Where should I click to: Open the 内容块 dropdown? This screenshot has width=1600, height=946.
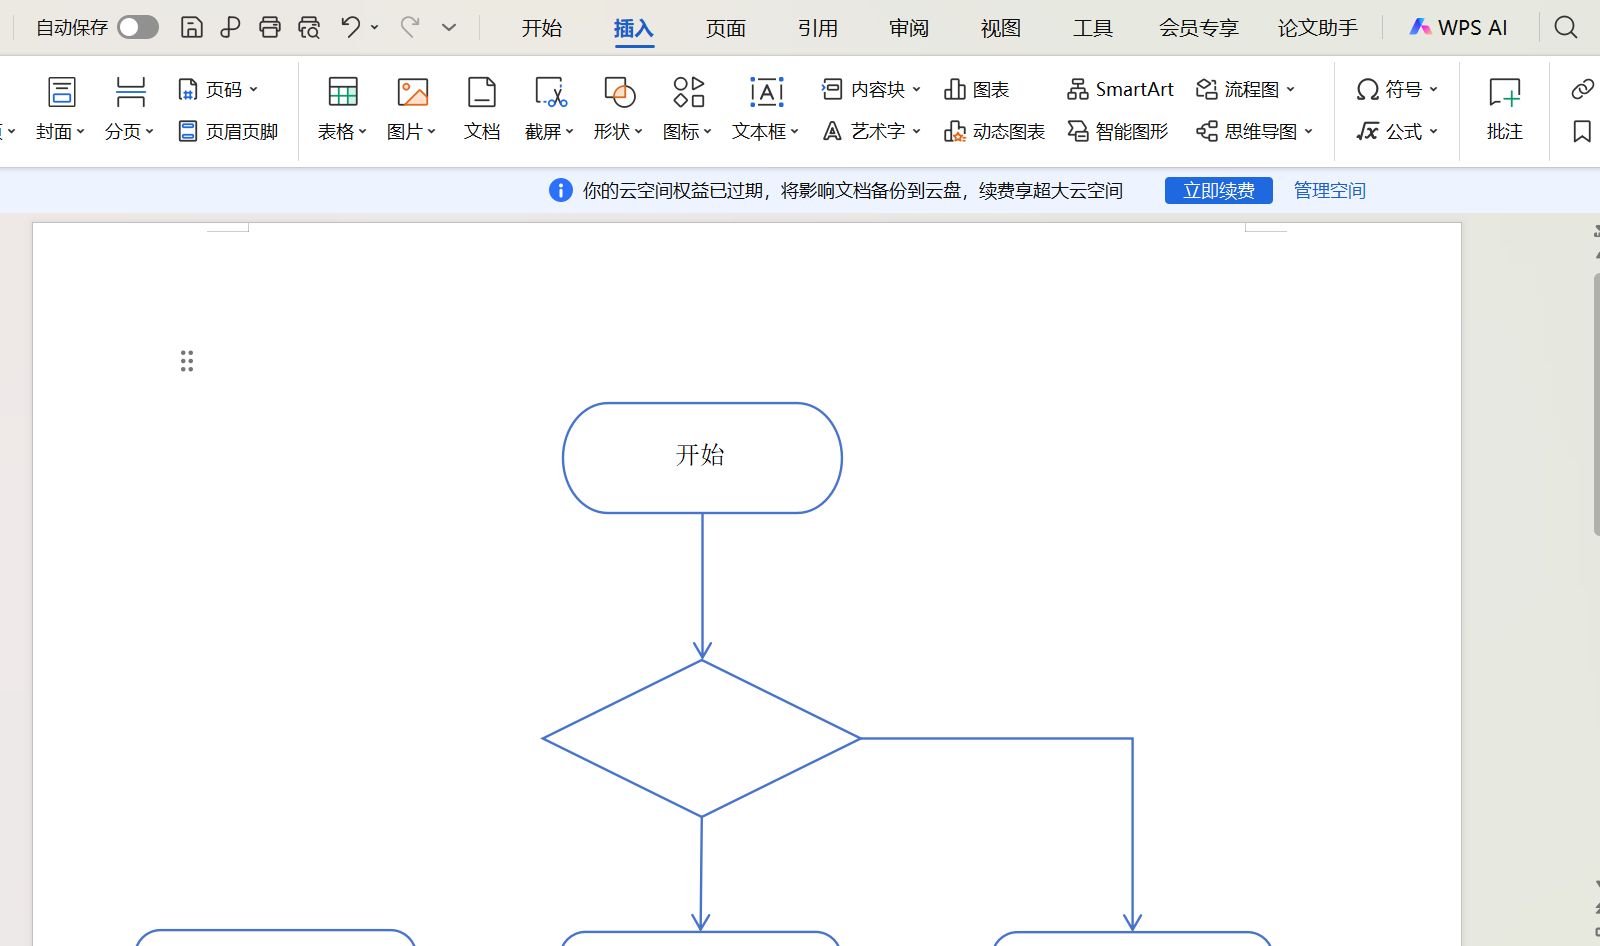pos(871,90)
